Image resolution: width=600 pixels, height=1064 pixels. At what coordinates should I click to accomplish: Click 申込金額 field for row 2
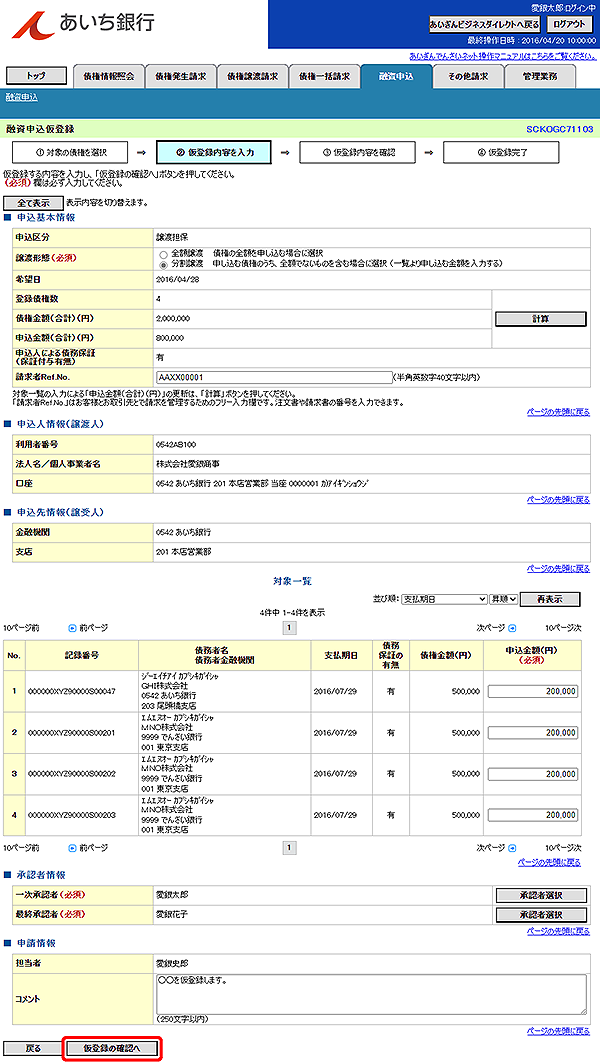(x=533, y=733)
